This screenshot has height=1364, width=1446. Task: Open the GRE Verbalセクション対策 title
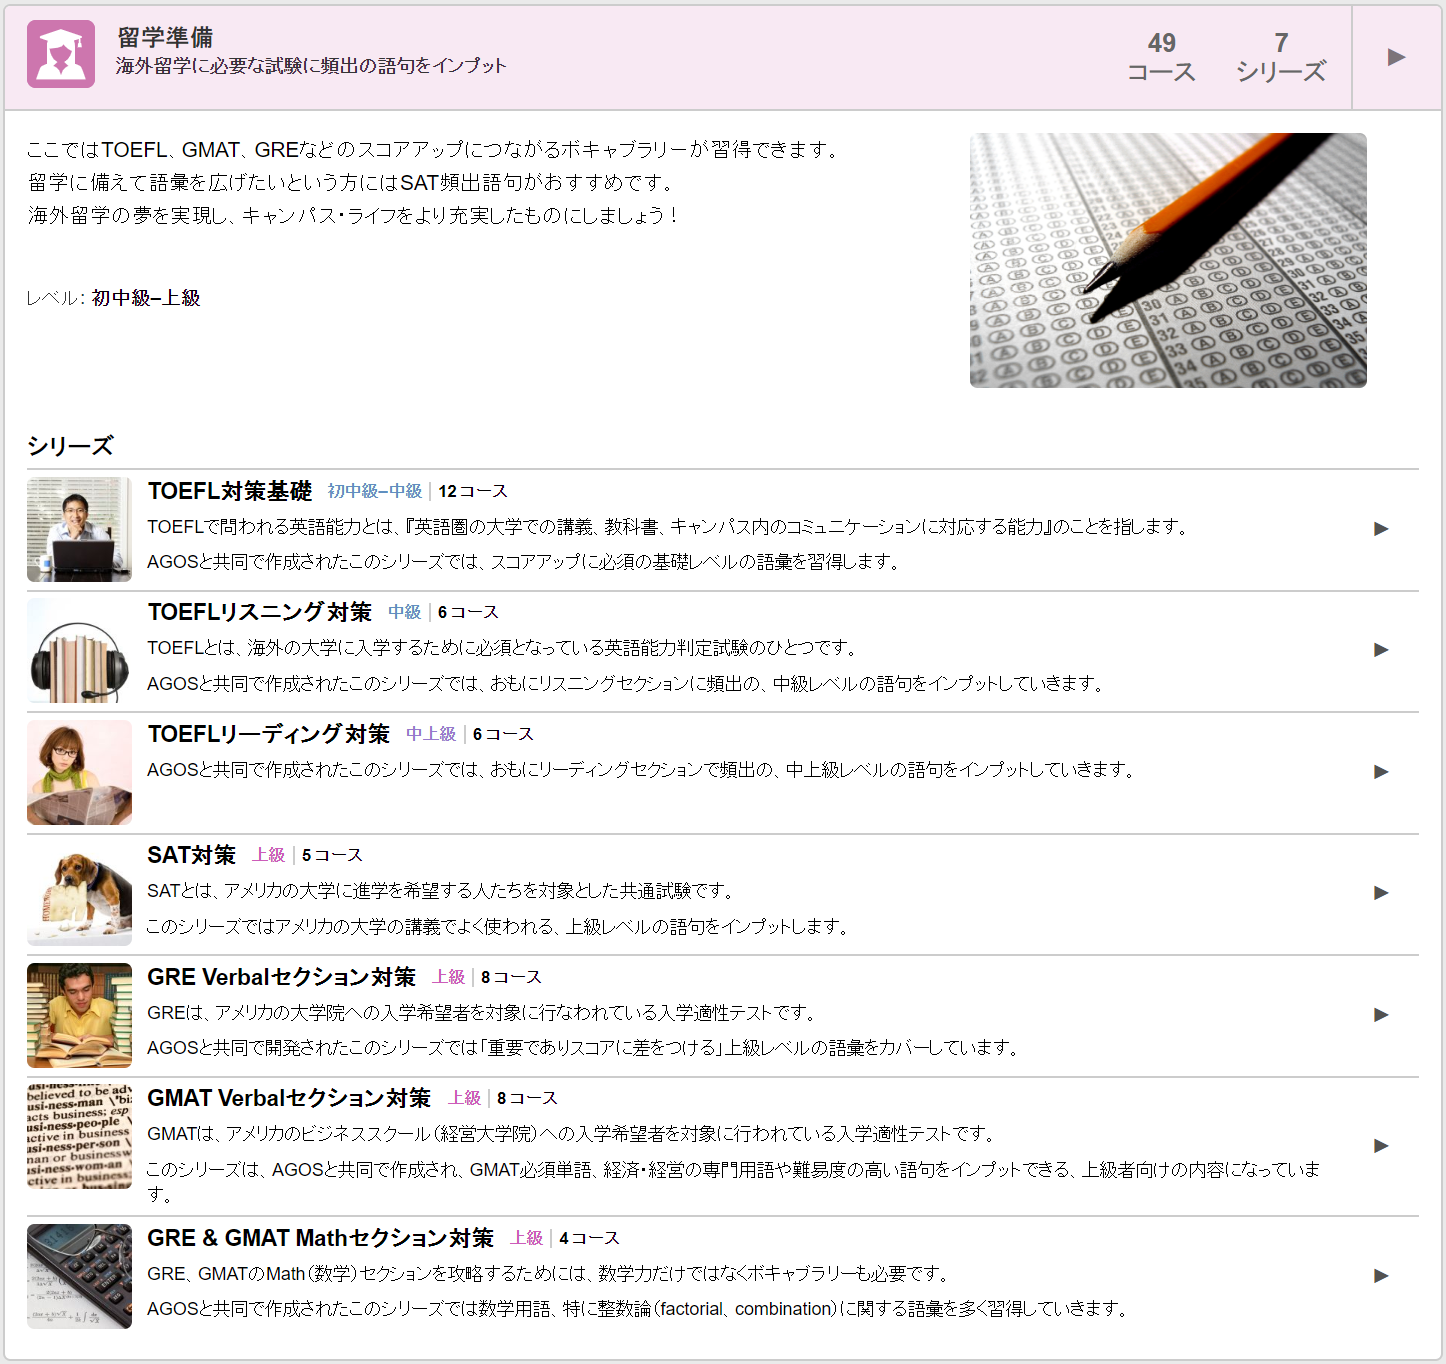pos(282,977)
